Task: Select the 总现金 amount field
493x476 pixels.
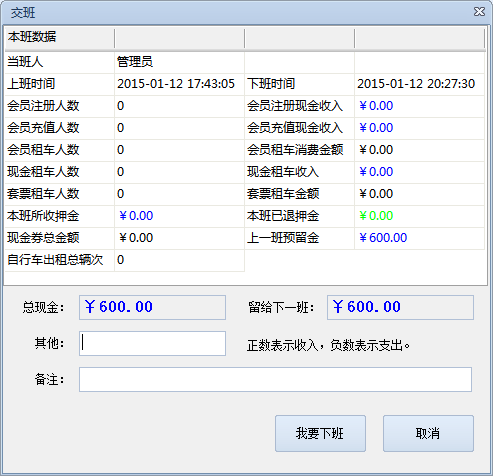Action: tap(152, 307)
